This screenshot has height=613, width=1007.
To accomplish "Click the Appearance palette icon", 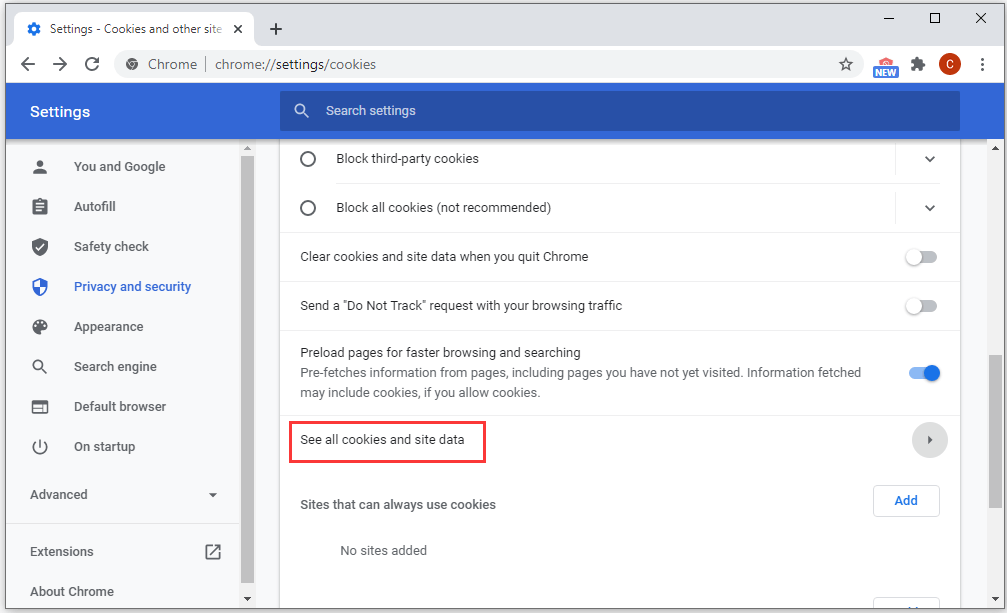I will pyautogui.click(x=40, y=327).
